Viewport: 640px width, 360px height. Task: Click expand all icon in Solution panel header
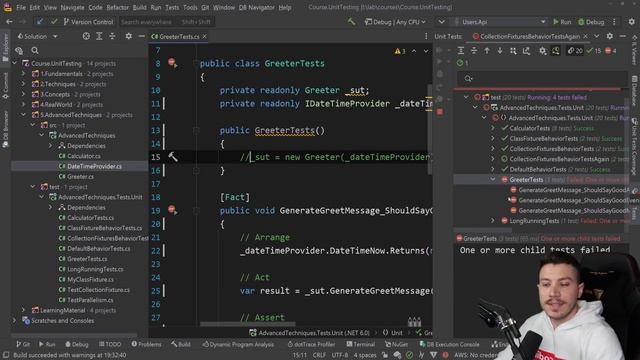pos(99,36)
